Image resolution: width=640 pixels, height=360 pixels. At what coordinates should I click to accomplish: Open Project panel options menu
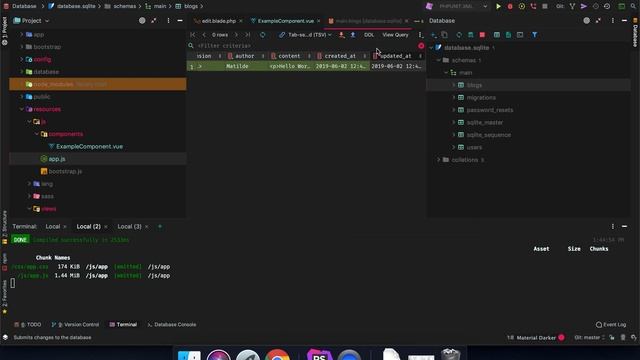pyautogui.click(x=168, y=21)
